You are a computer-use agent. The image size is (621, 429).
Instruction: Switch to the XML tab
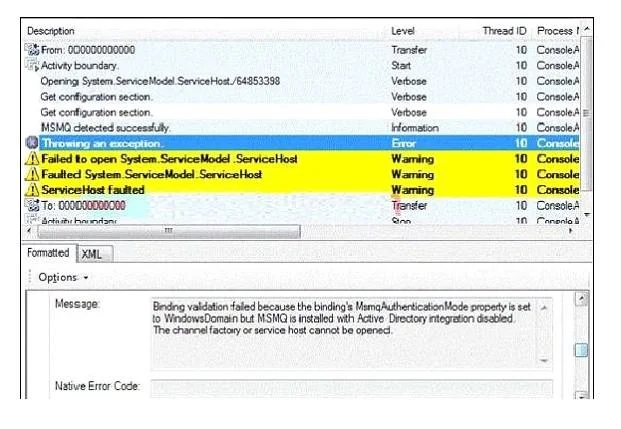click(95, 254)
